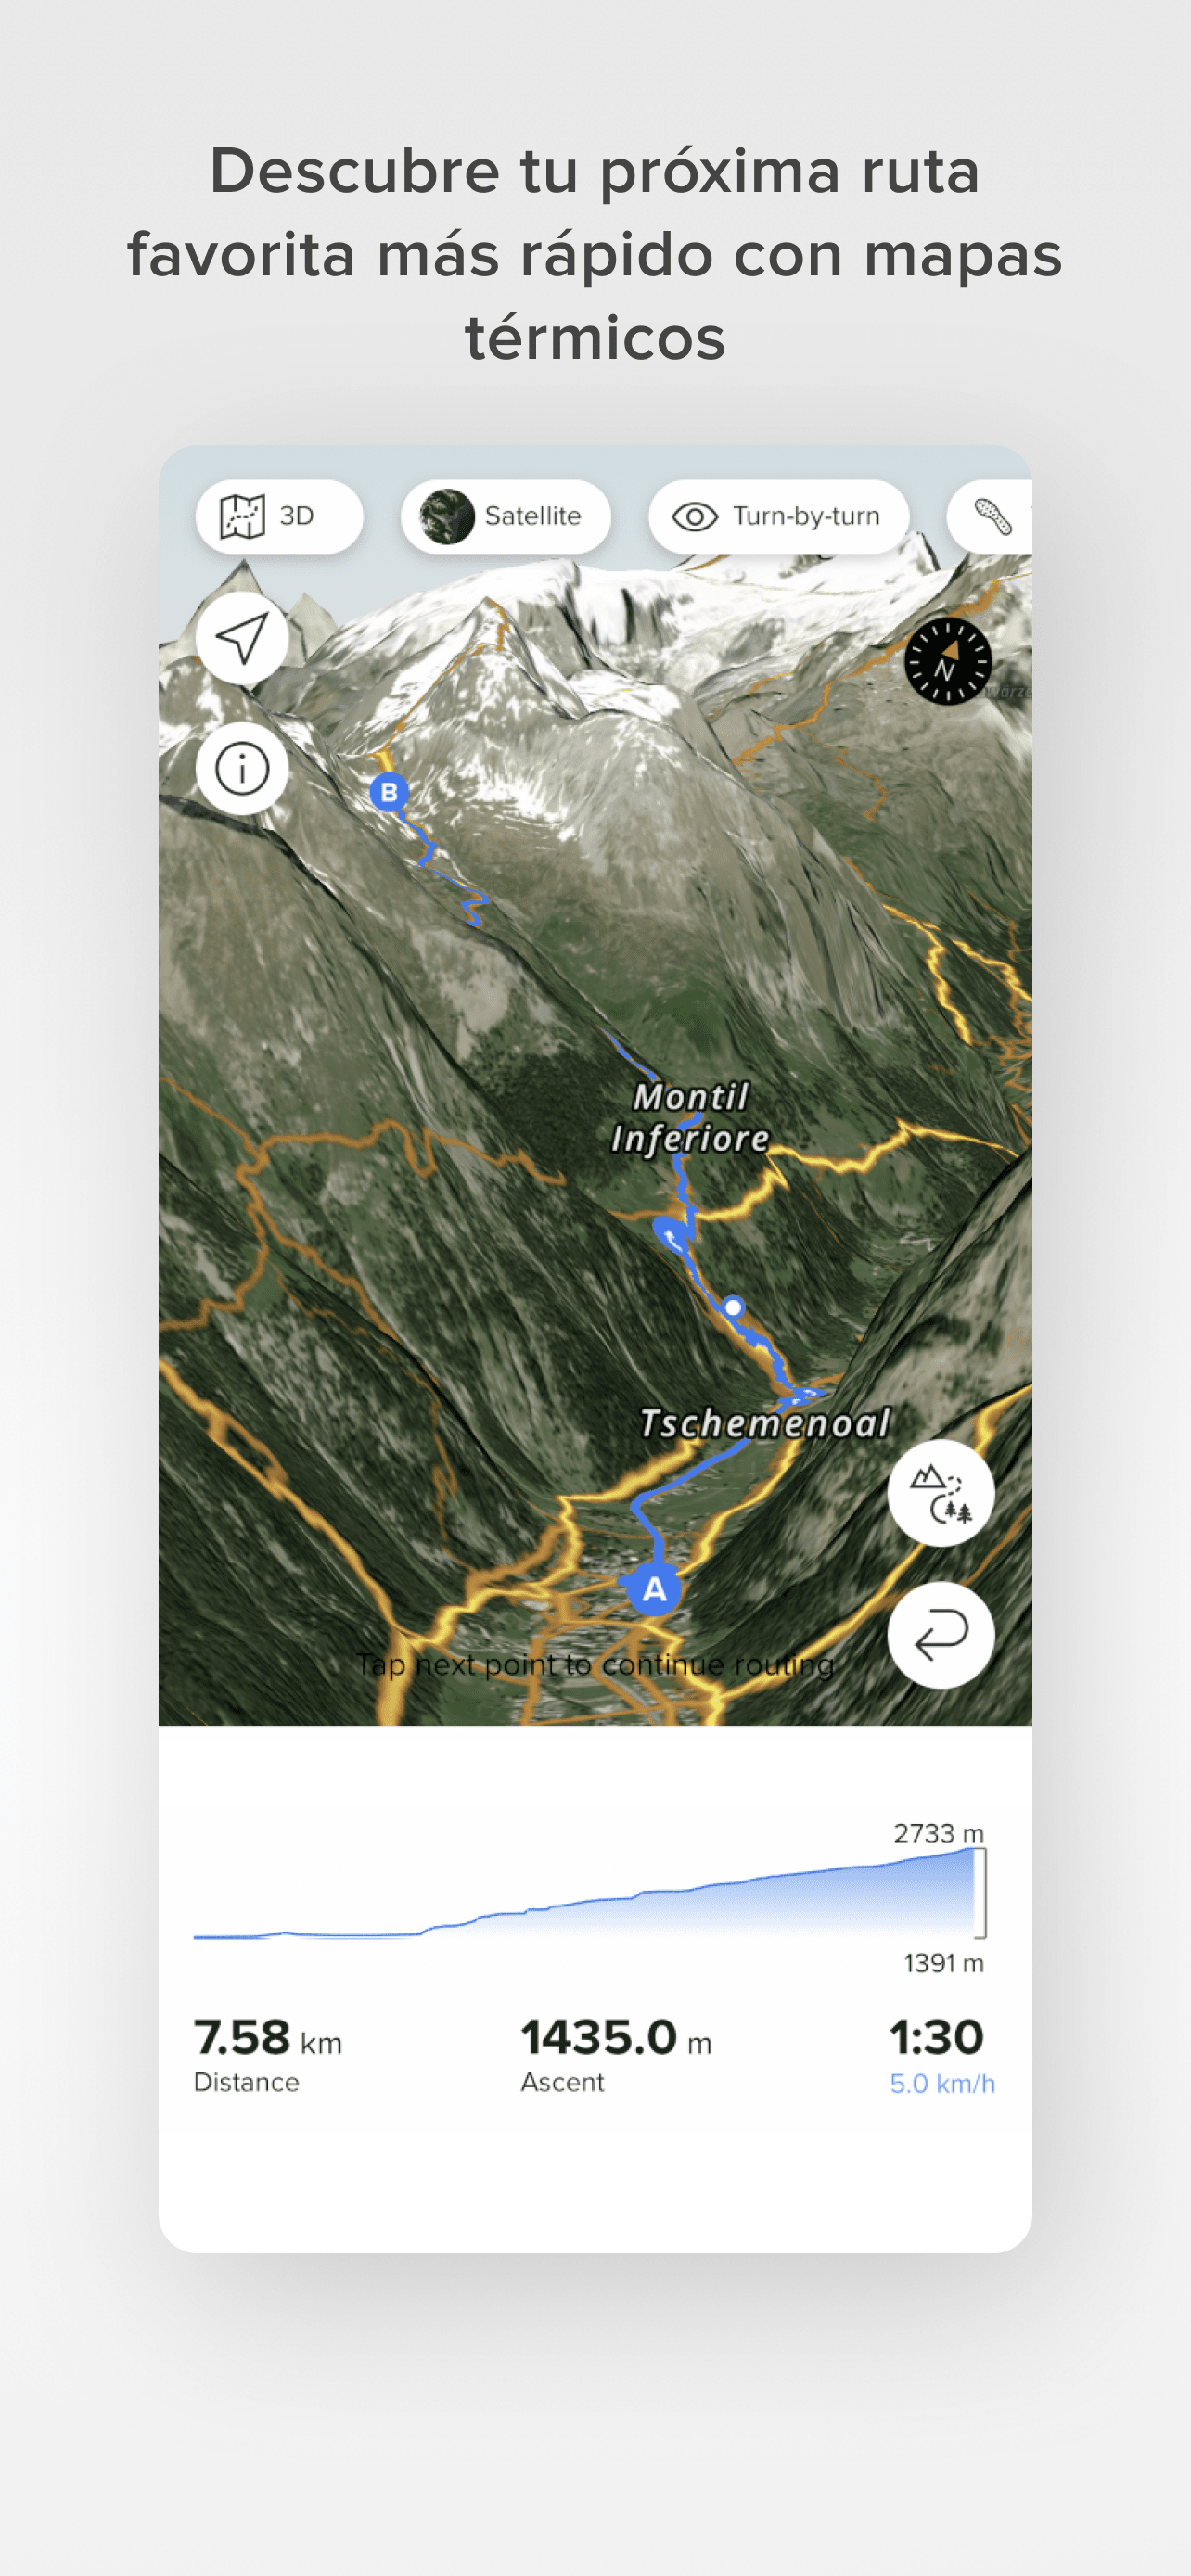Toggle the 3D map view chip
The image size is (1191, 2576).
coord(279,516)
